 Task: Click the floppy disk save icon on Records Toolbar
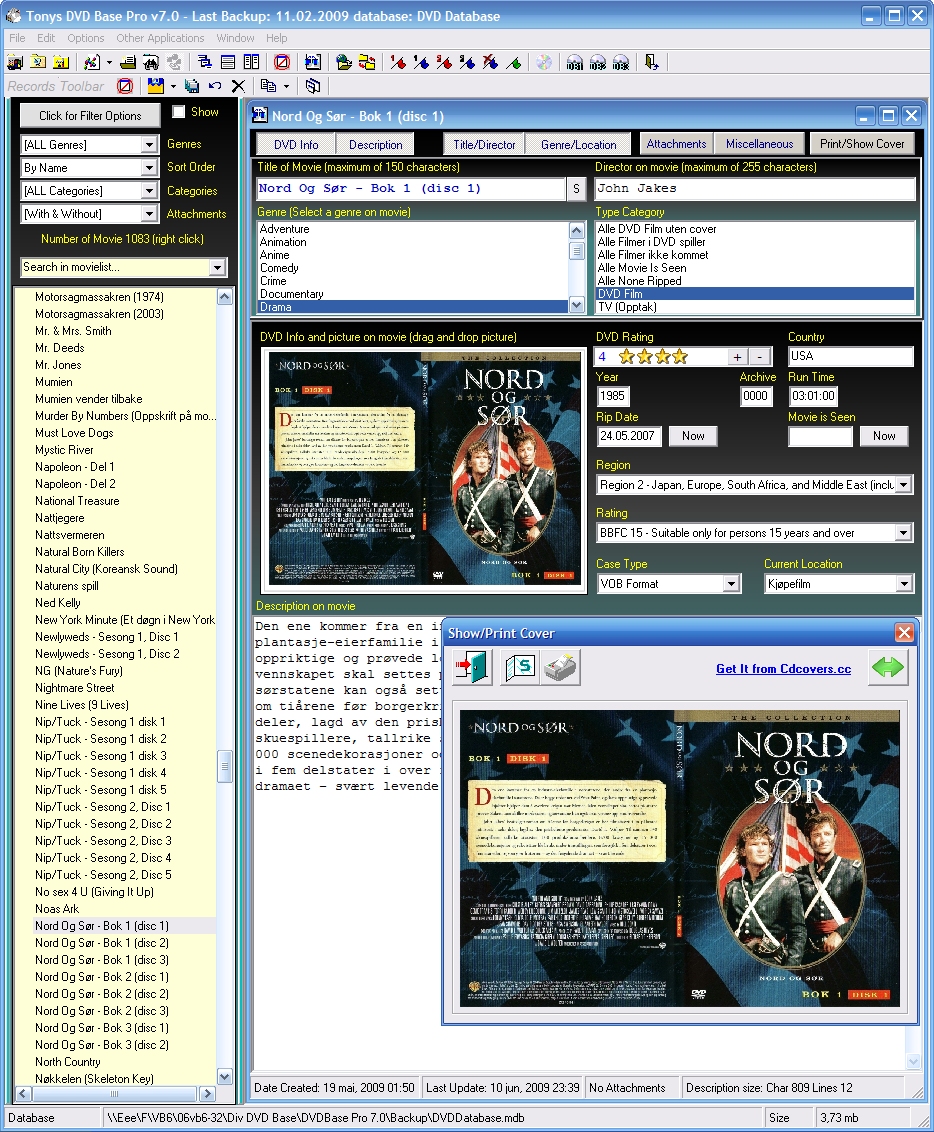pyautogui.click(x=154, y=86)
